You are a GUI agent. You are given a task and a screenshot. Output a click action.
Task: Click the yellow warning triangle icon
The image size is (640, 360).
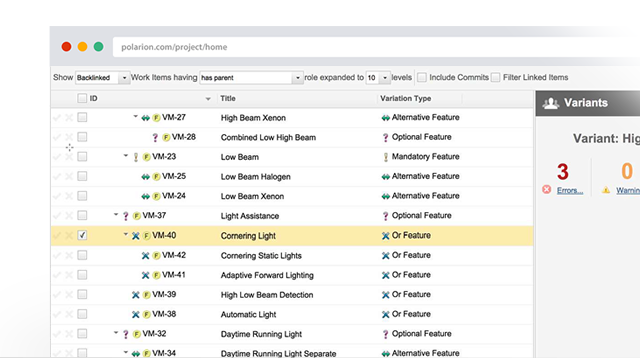606,190
